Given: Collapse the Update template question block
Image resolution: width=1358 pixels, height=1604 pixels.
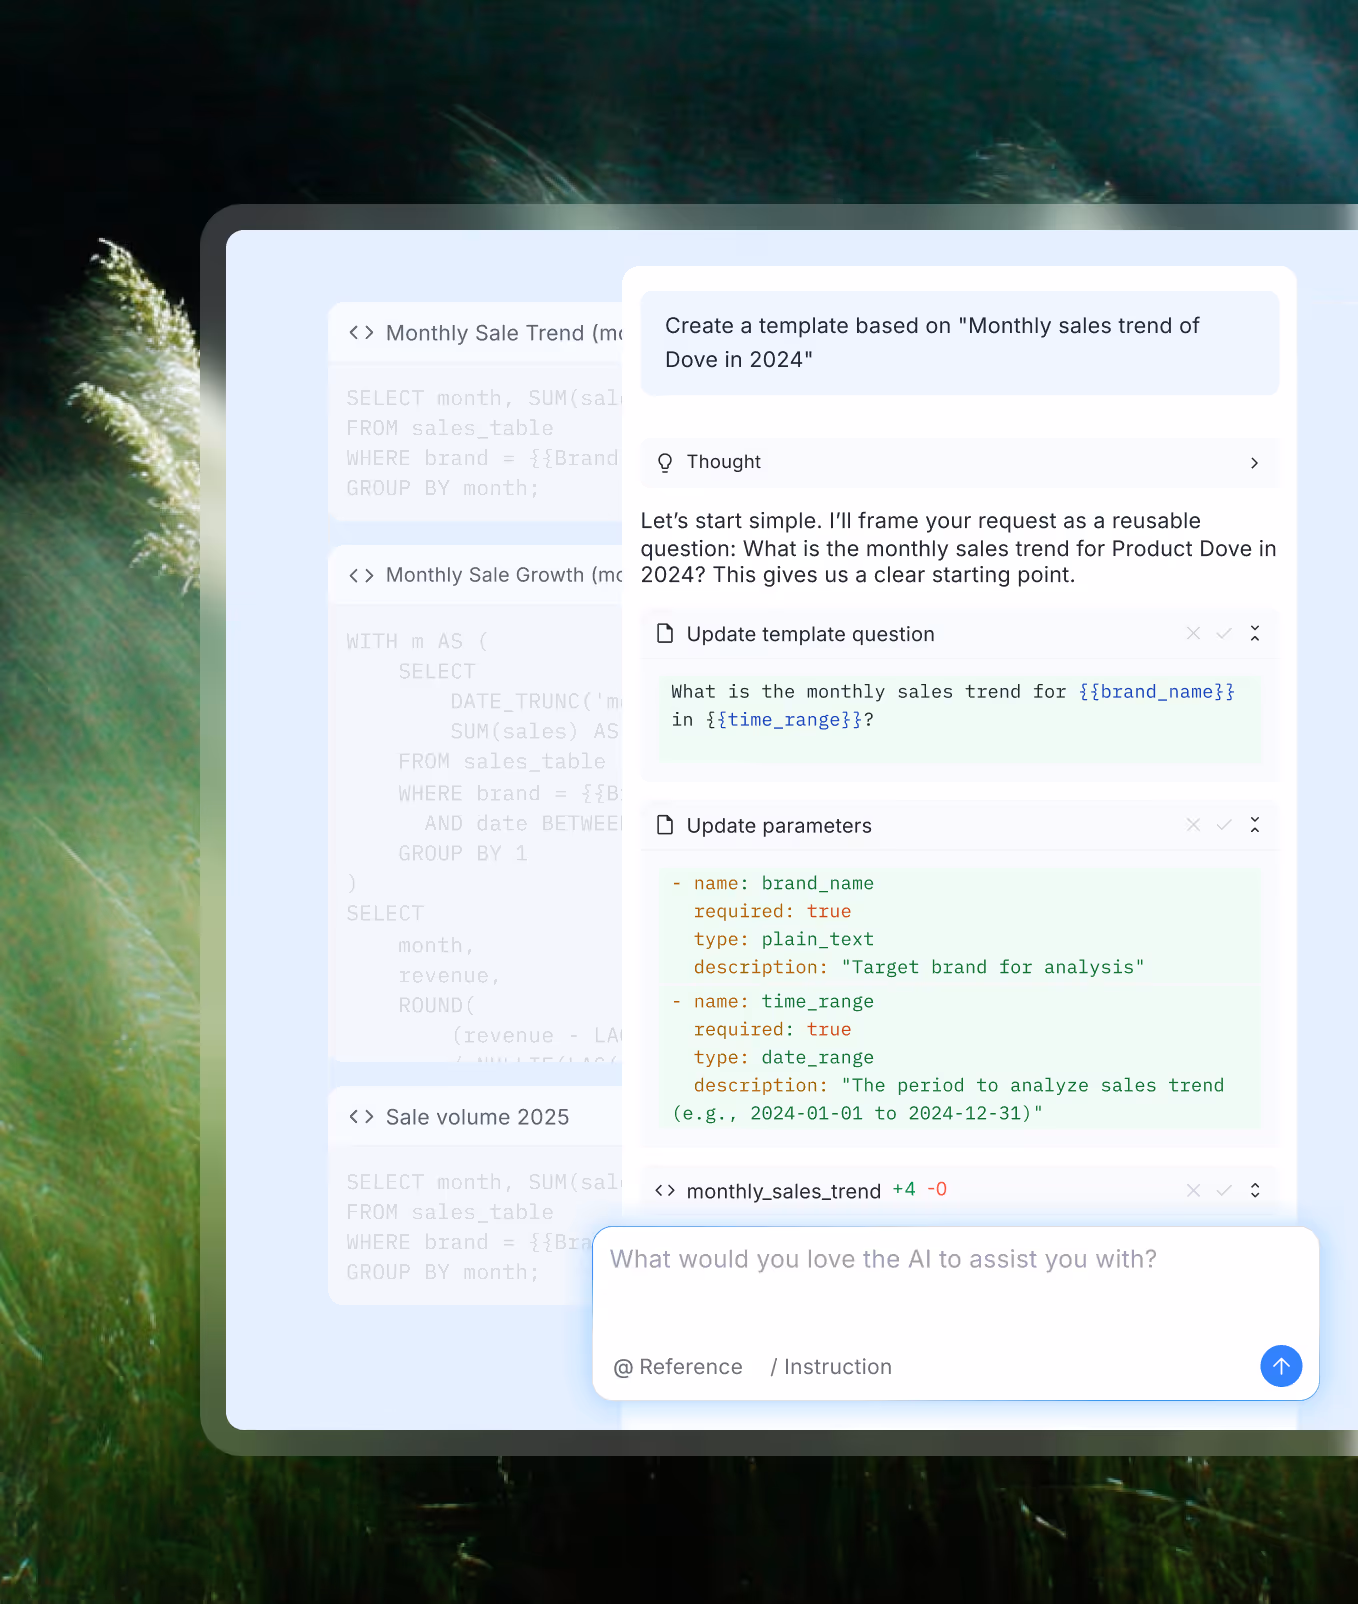Looking at the screenshot, I should pos(1255,633).
